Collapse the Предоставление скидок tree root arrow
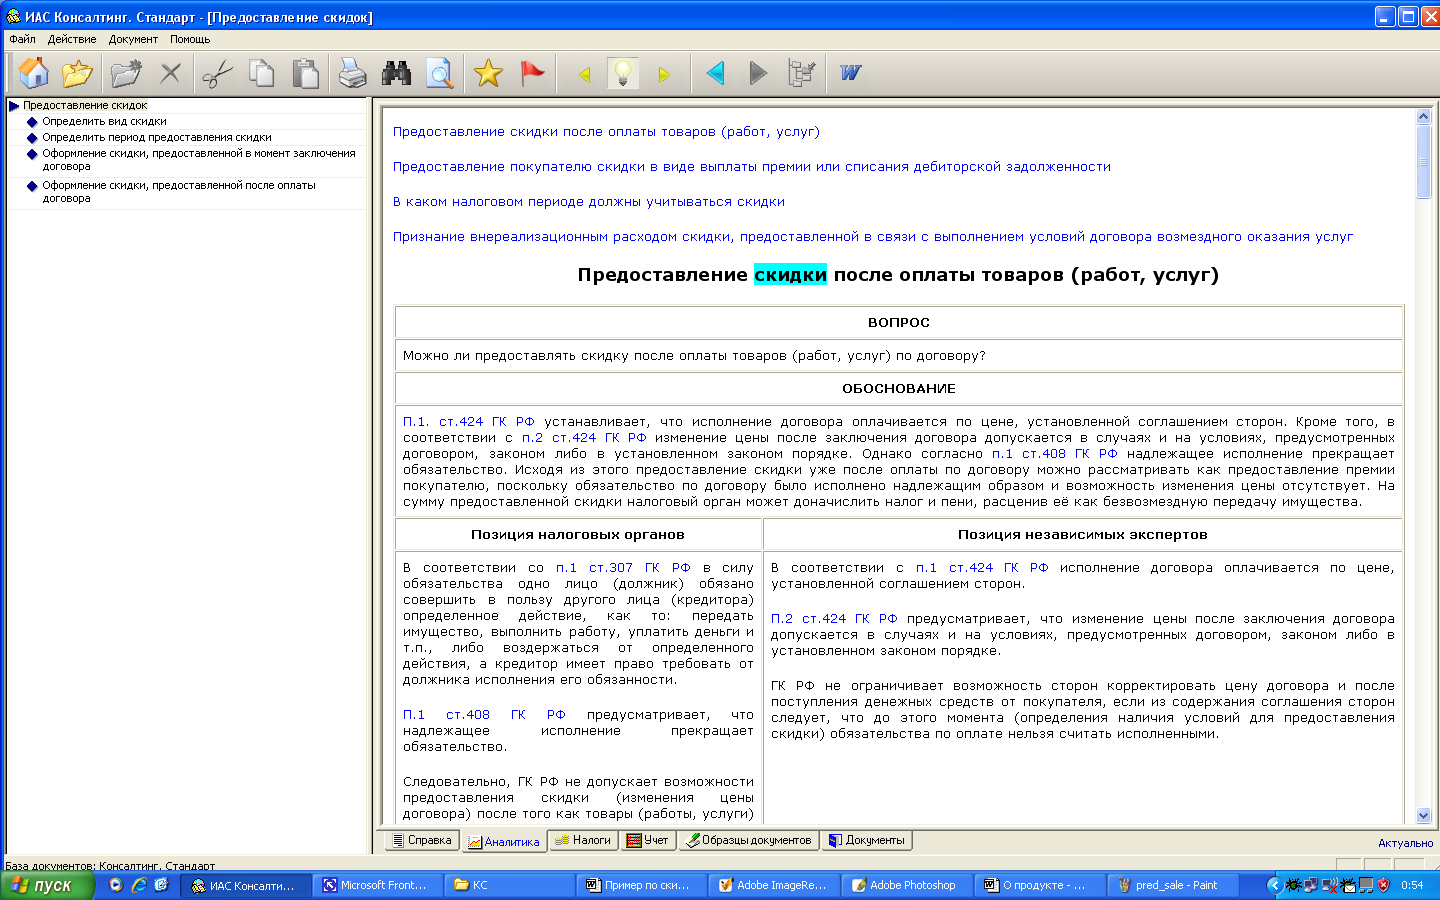 14,105
